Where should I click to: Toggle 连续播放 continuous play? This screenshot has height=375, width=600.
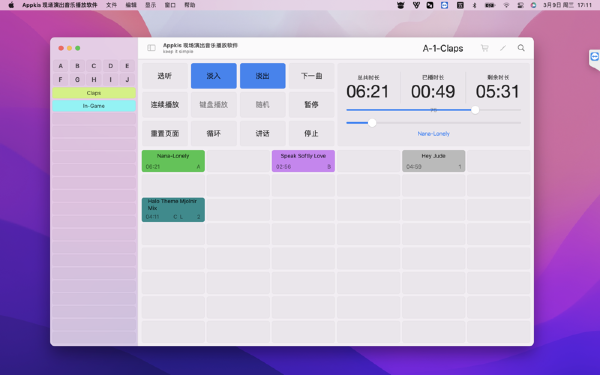tap(165, 104)
